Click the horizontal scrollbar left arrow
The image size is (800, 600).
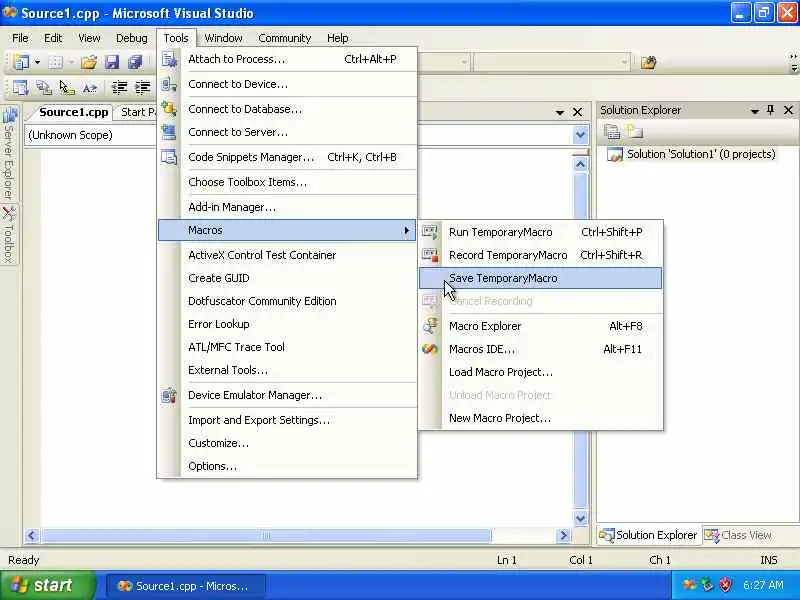(32, 535)
